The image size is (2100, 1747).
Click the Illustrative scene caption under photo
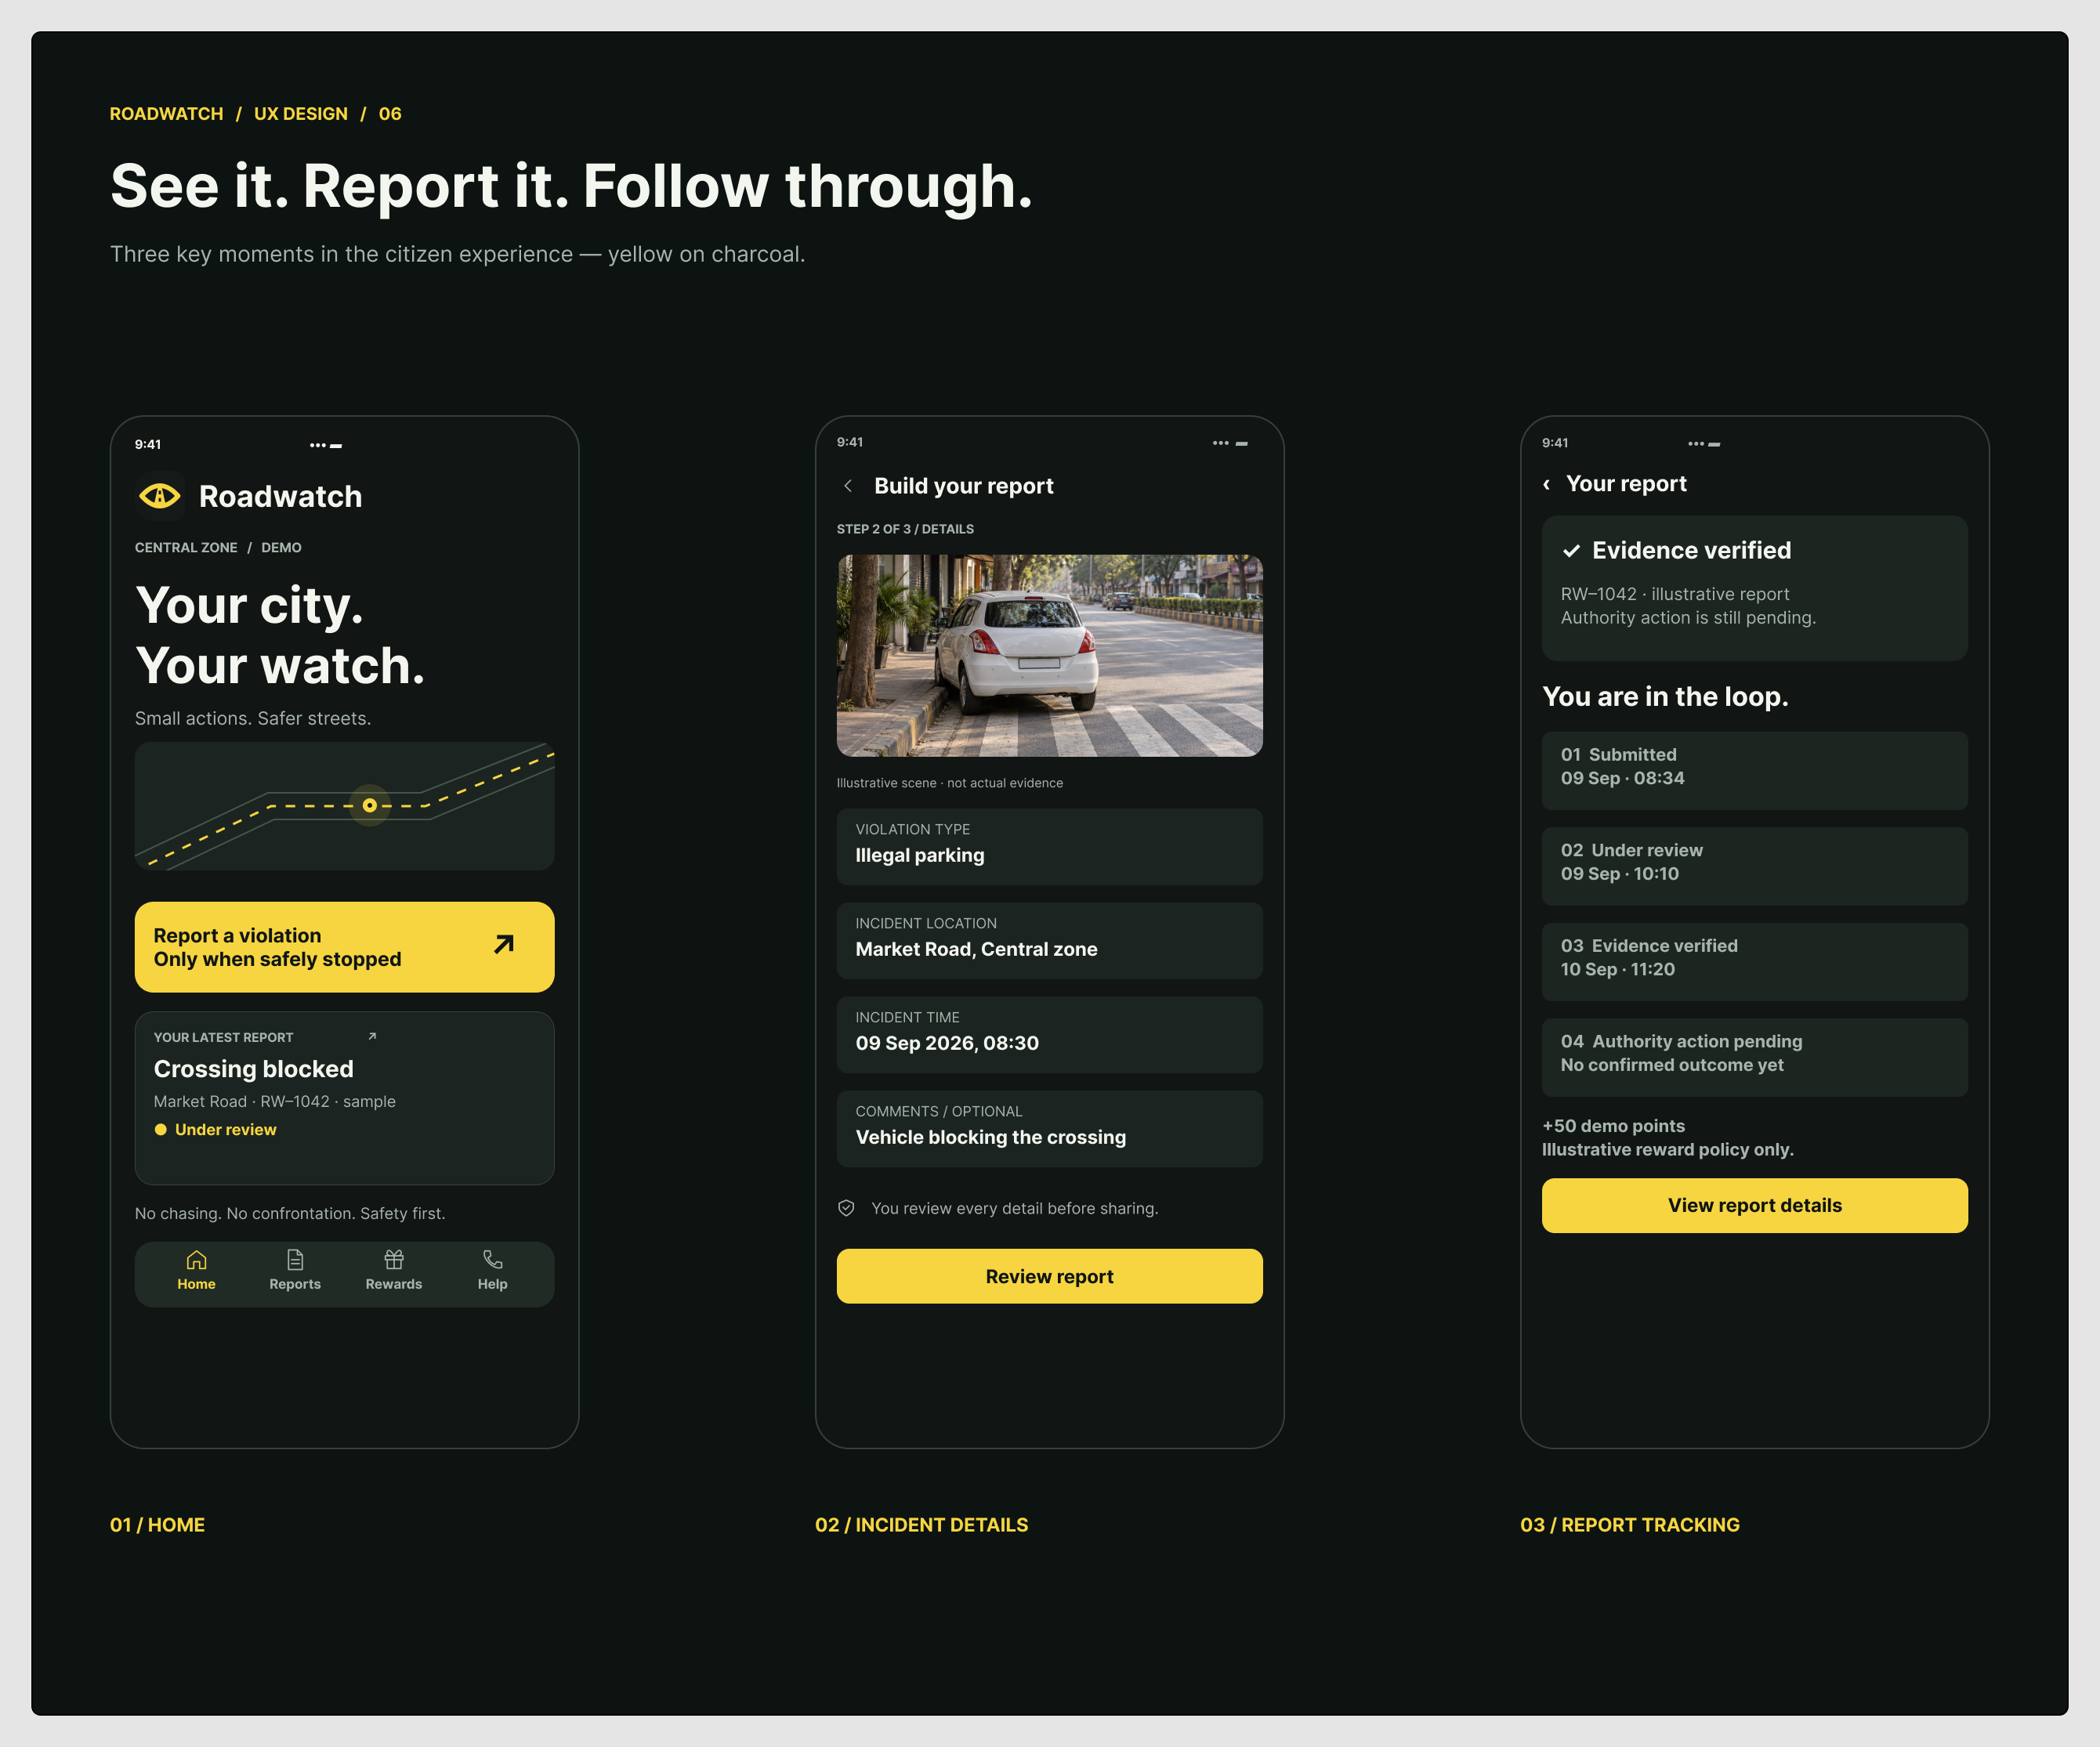(950, 783)
